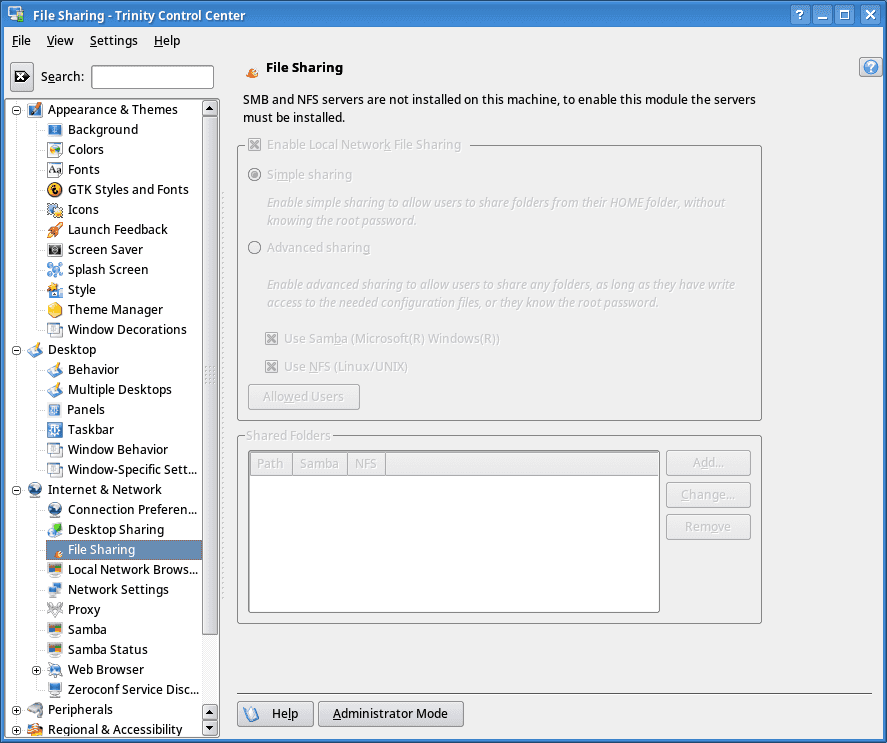Select the Advanced sharing radio button
887x743 pixels.
255,248
